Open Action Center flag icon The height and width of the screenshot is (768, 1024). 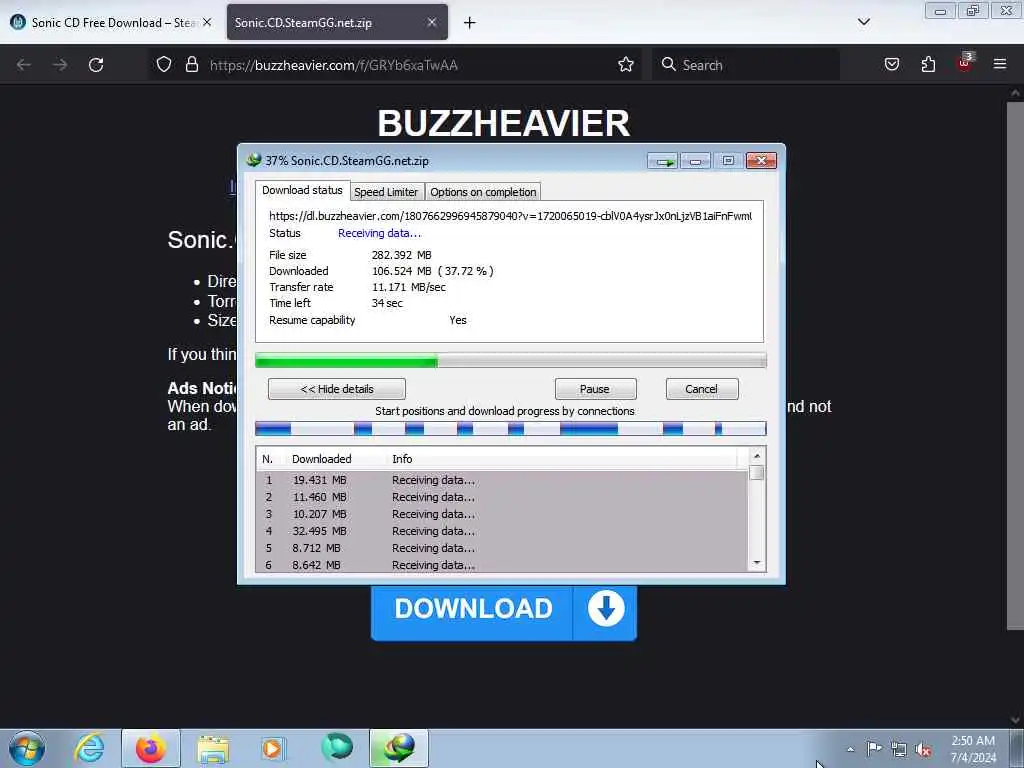point(874,748)
